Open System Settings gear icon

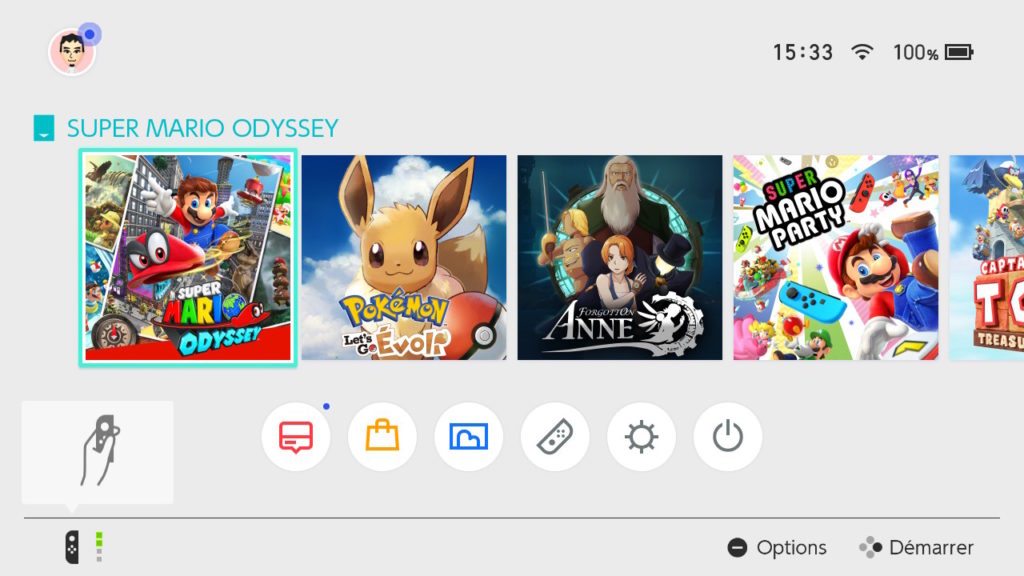(x=641, y=437)
